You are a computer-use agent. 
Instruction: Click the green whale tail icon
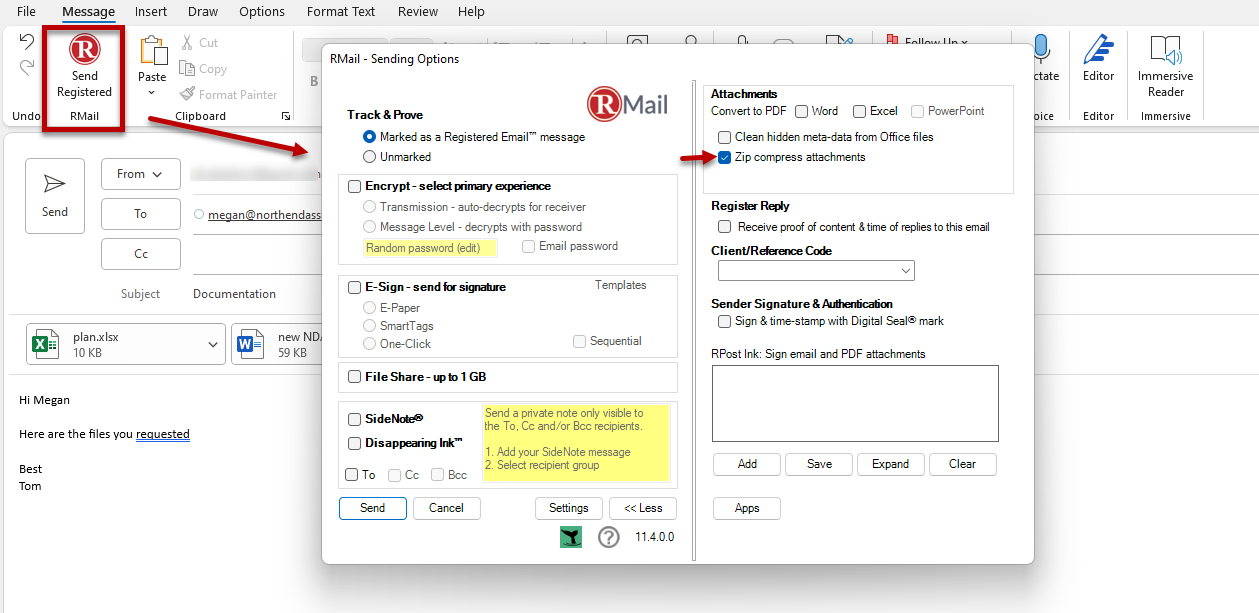click(571, 537)
